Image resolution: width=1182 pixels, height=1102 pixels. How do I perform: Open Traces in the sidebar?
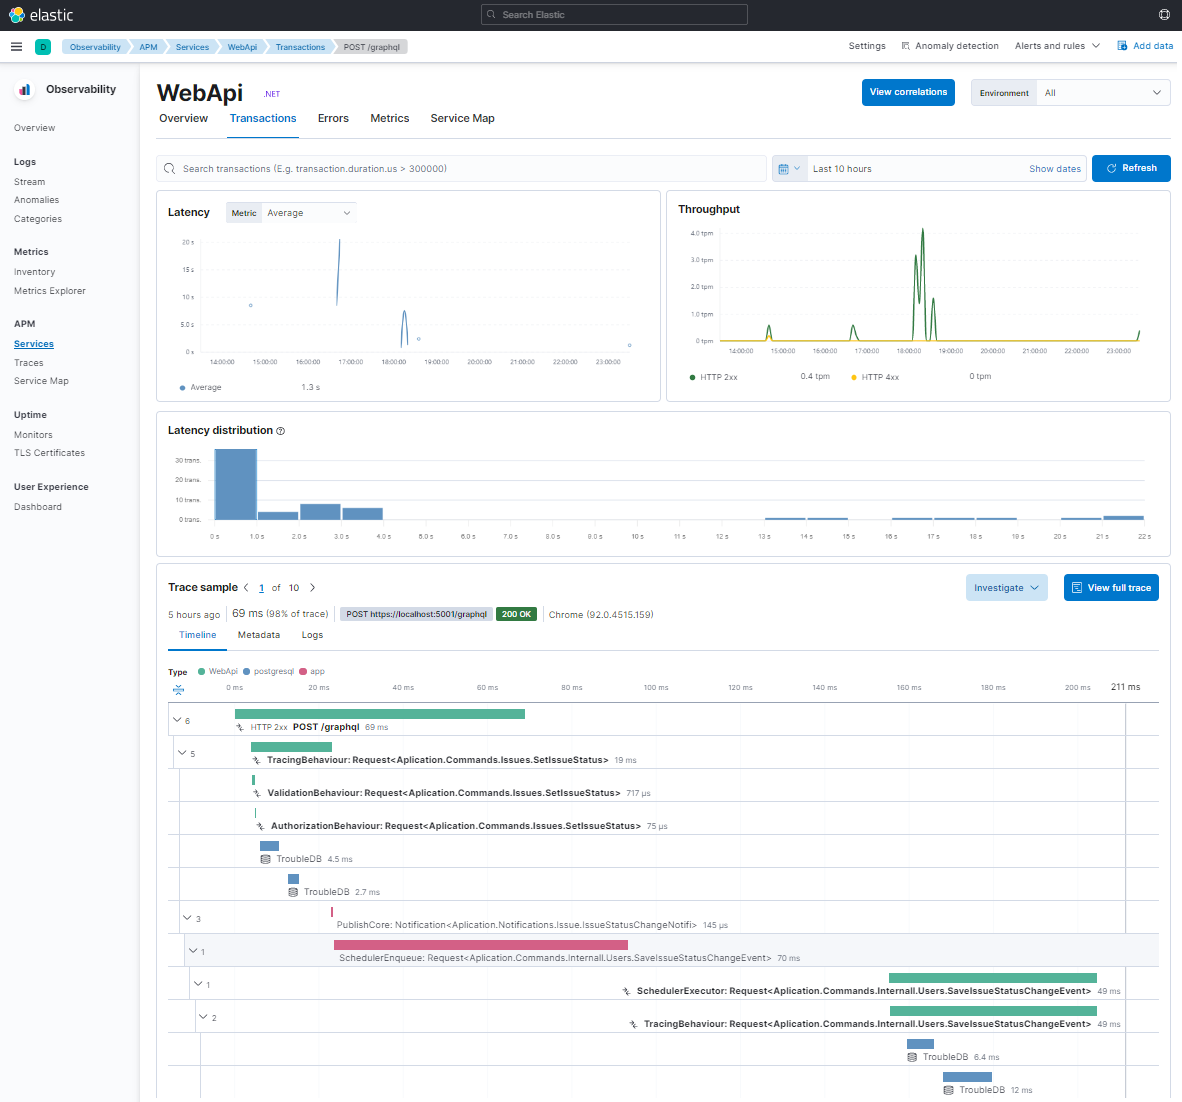click(29, 363)
